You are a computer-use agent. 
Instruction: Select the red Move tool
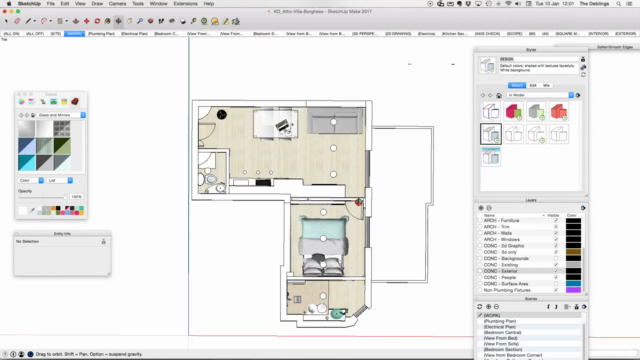click(87, 21)
